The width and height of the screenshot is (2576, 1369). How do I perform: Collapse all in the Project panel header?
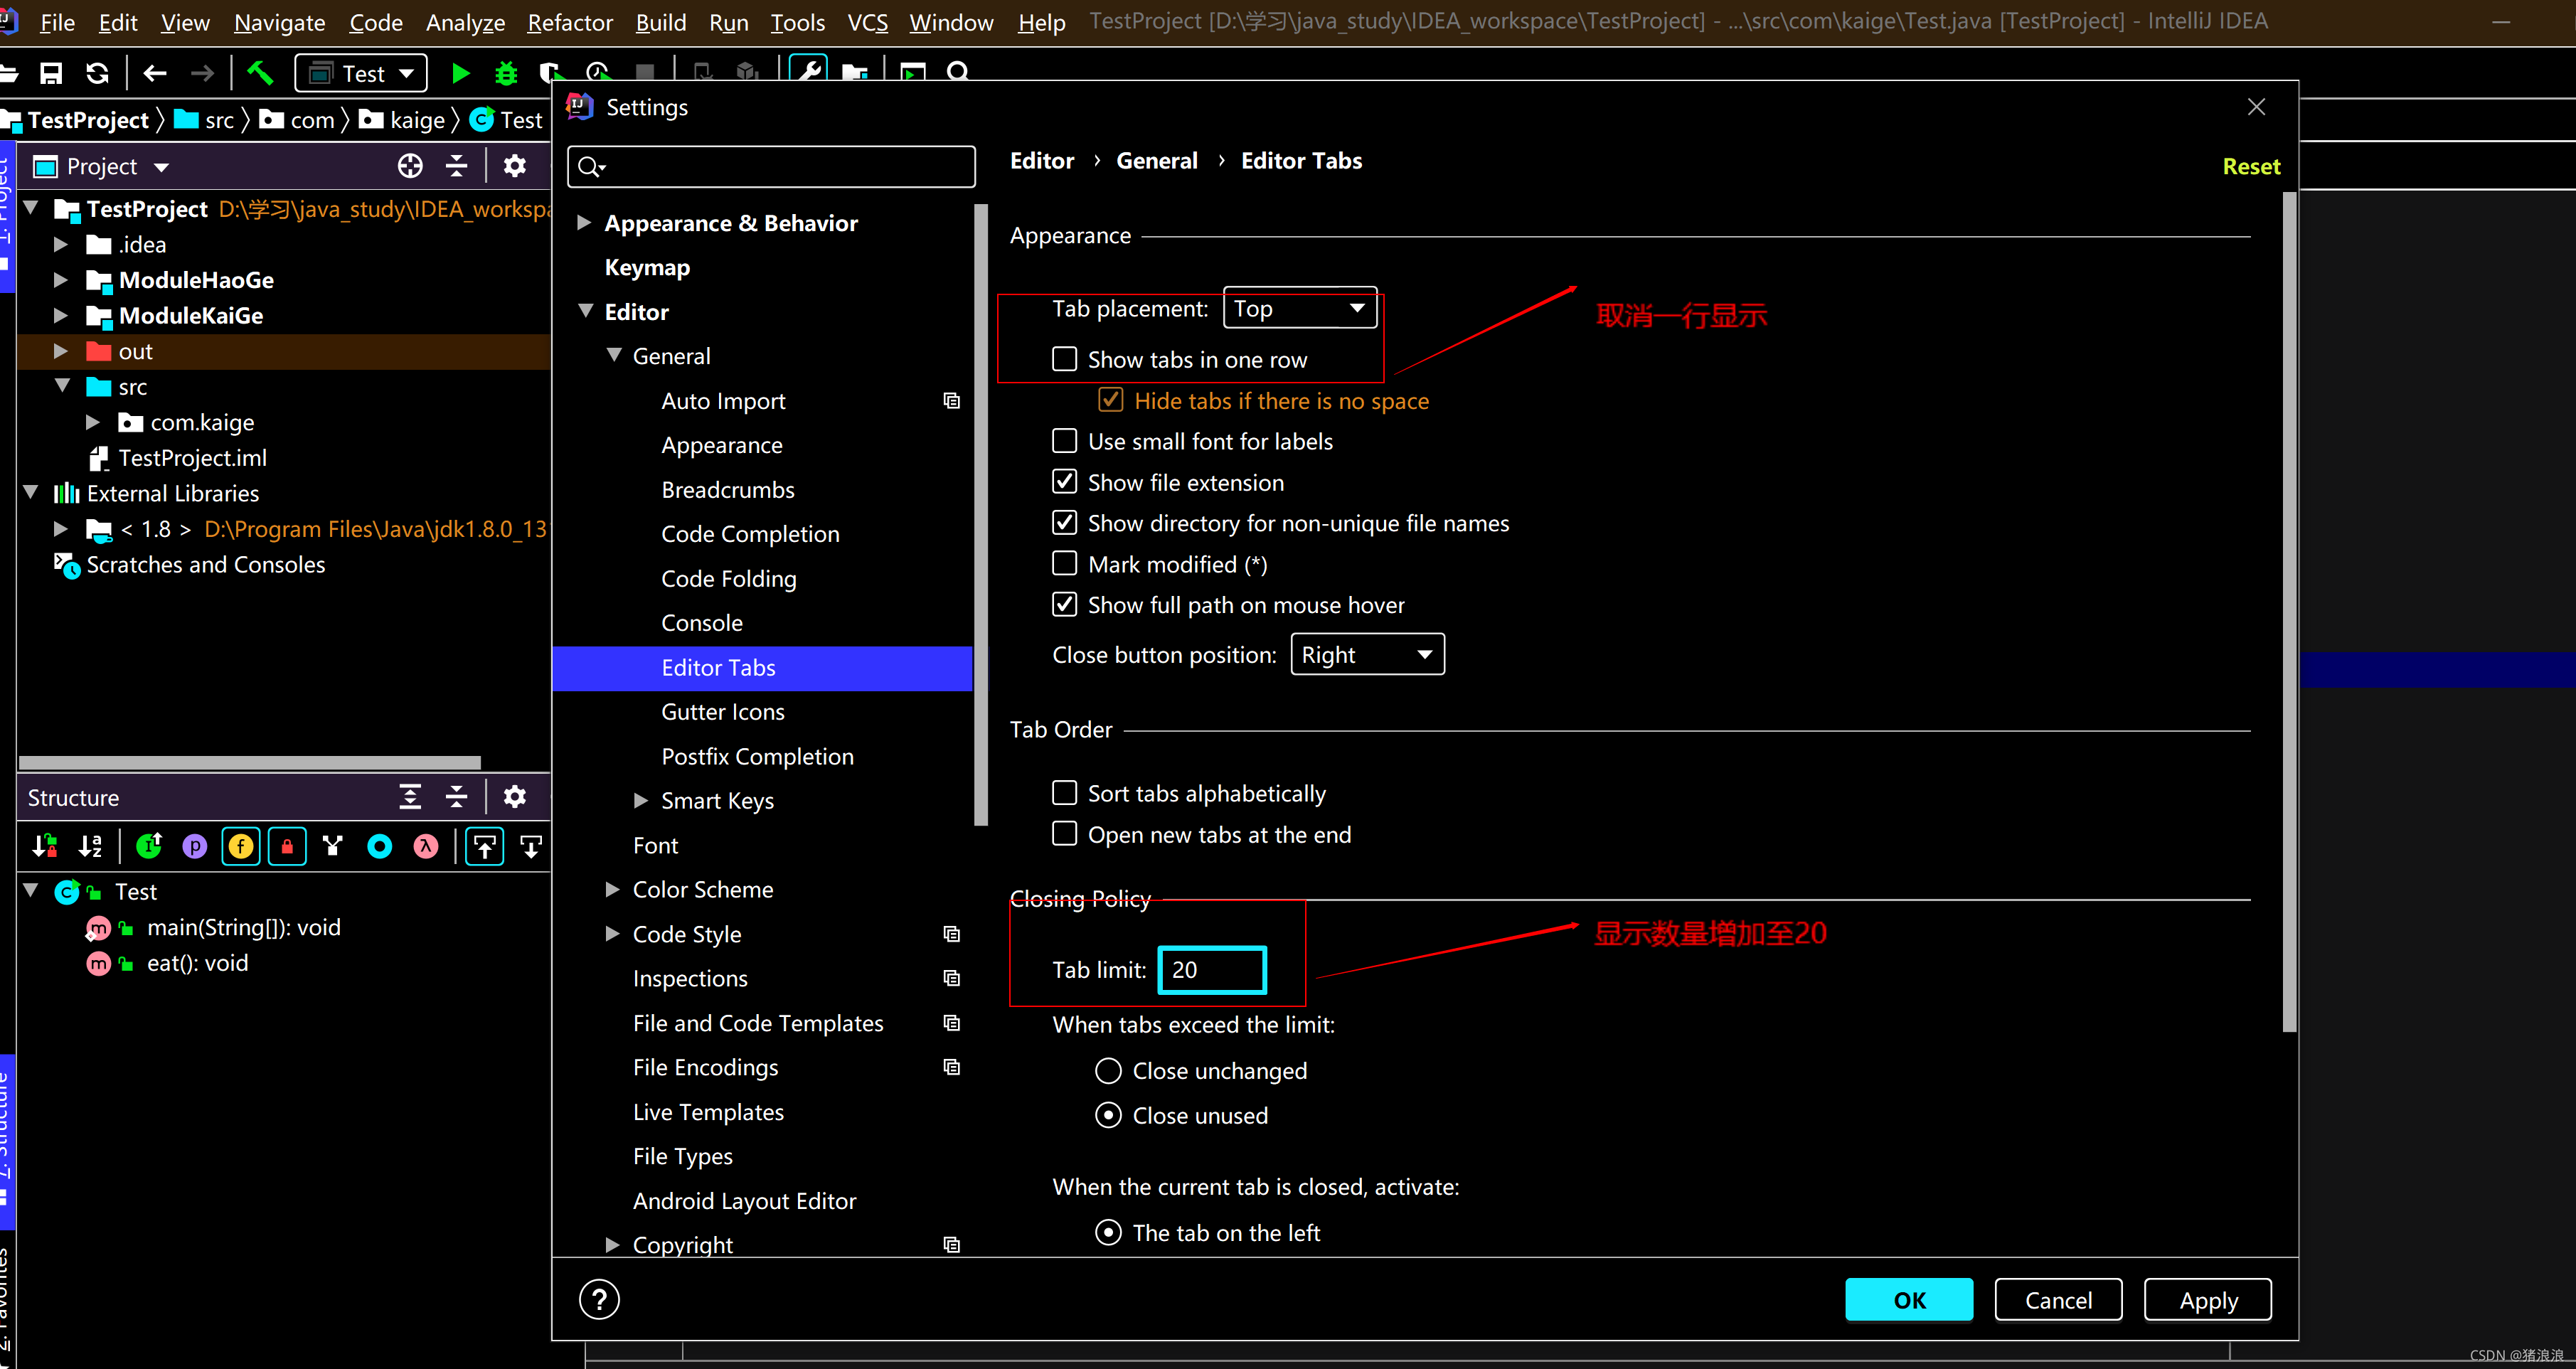coord(456,166)
